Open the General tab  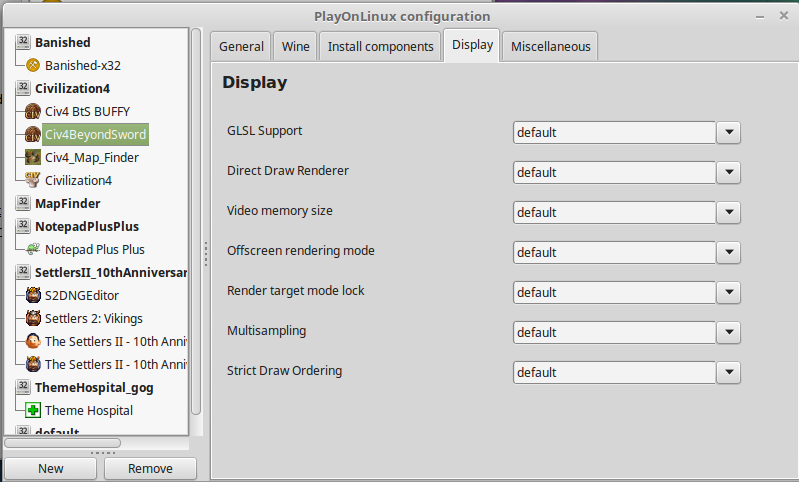tap(241, 46)
